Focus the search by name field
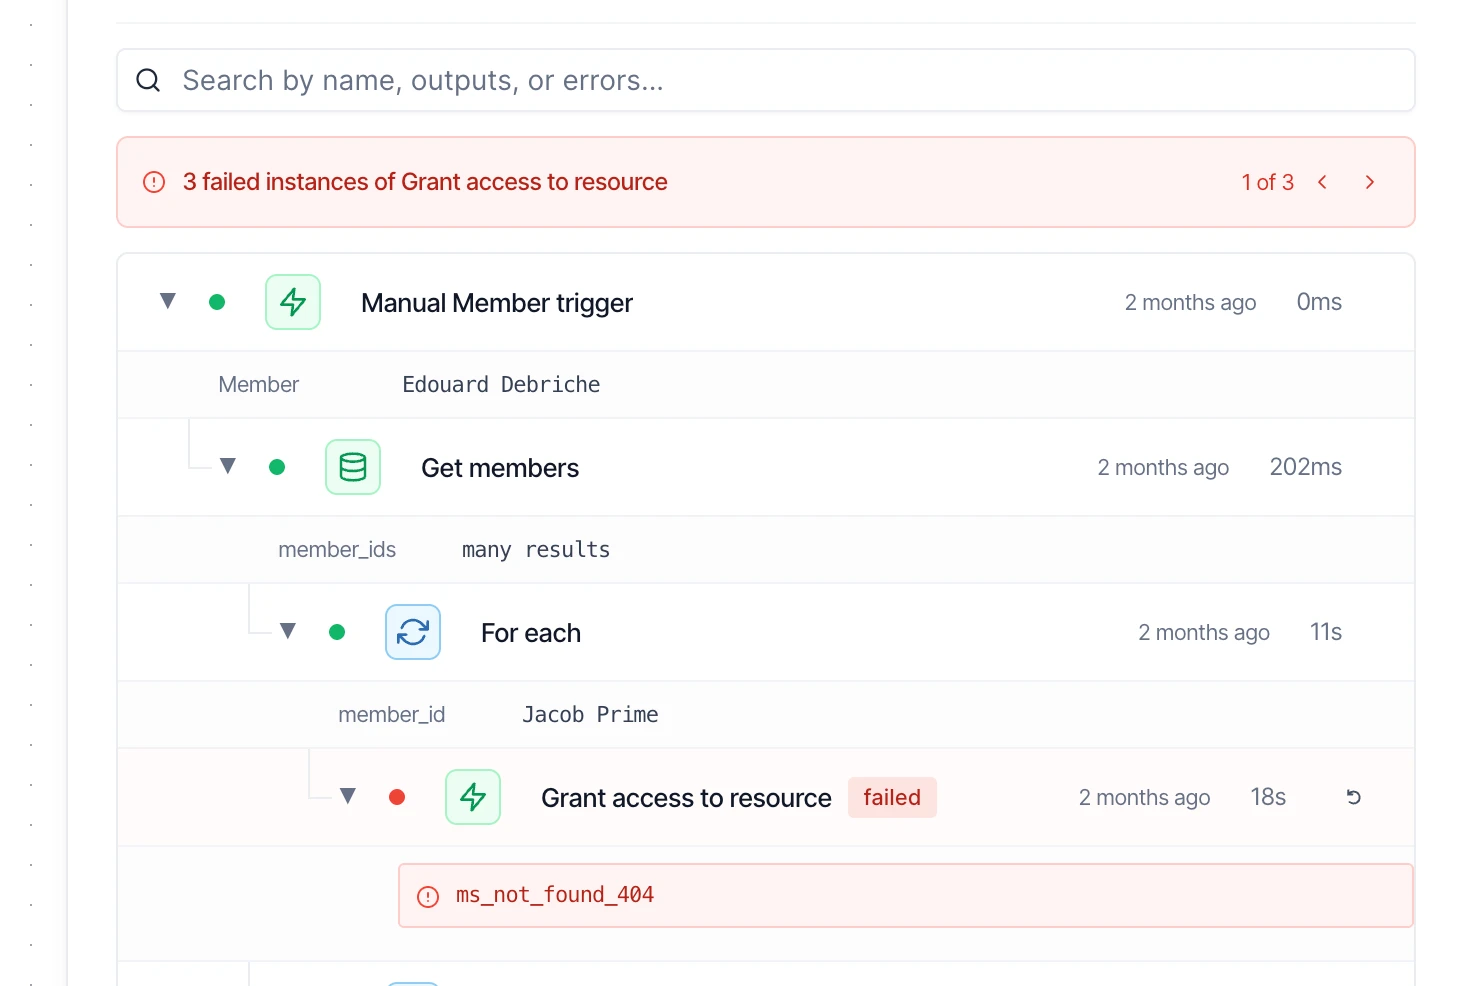Screen dimensions: 1462x986 [x=765, y=80]
